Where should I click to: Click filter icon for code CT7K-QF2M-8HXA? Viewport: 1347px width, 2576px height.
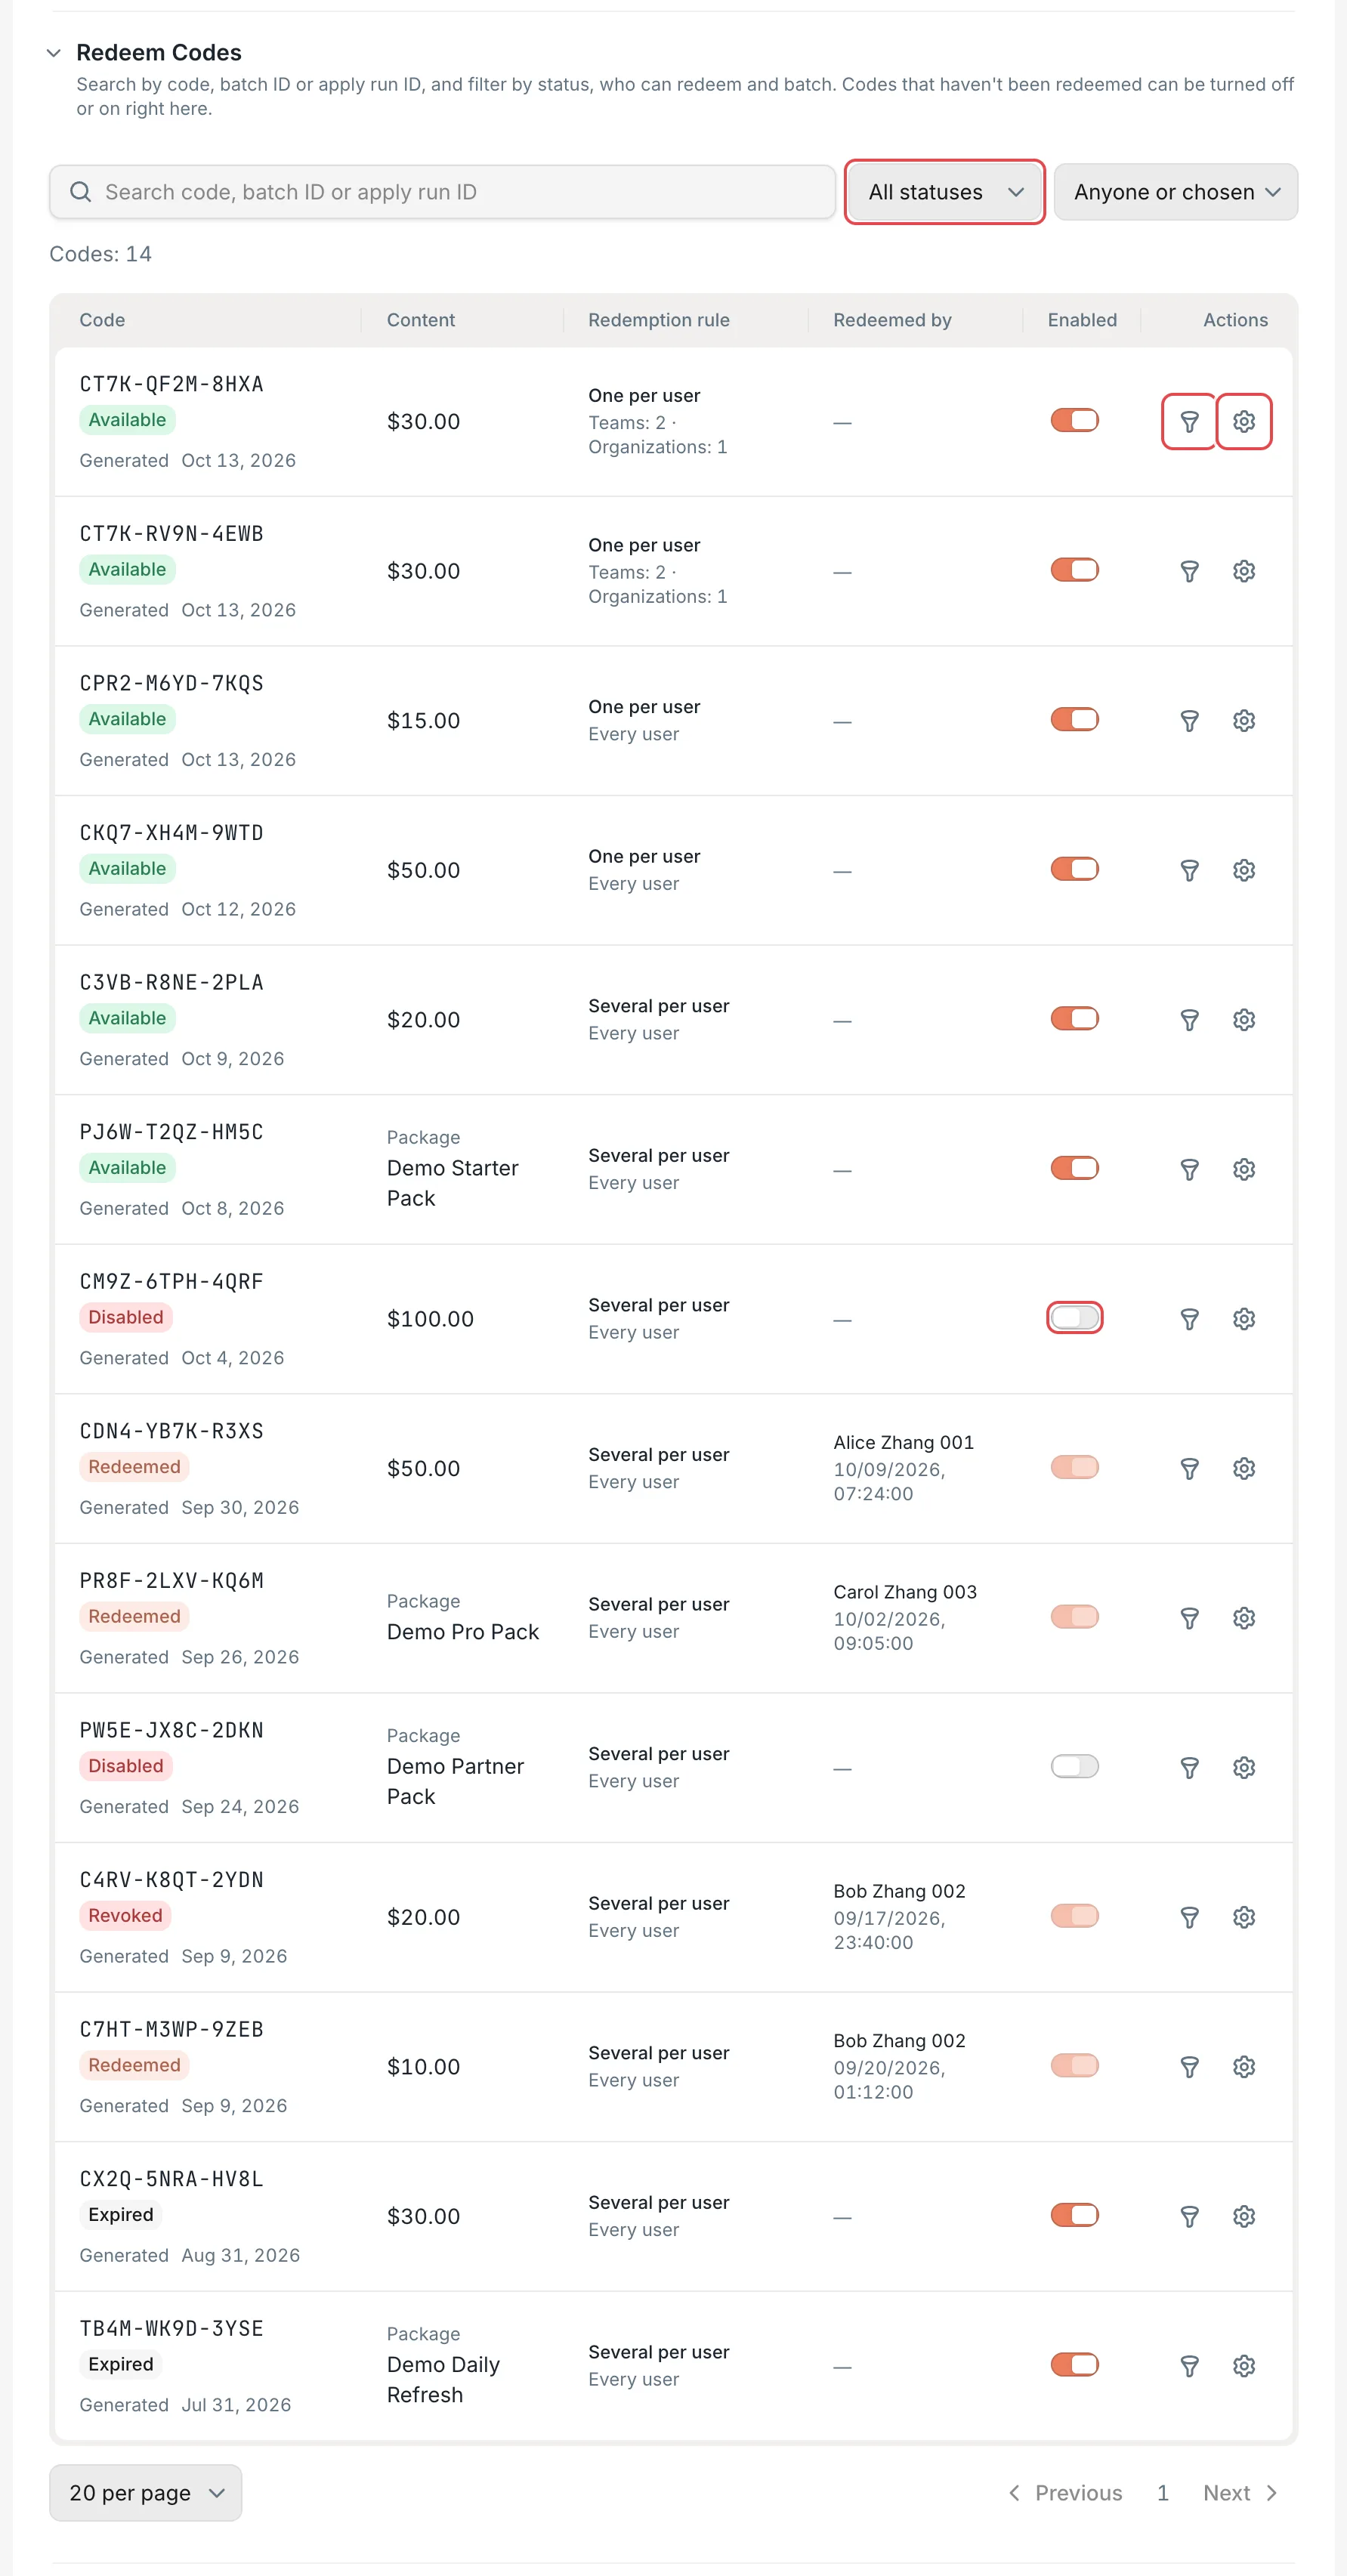[x=1189, y=421]
